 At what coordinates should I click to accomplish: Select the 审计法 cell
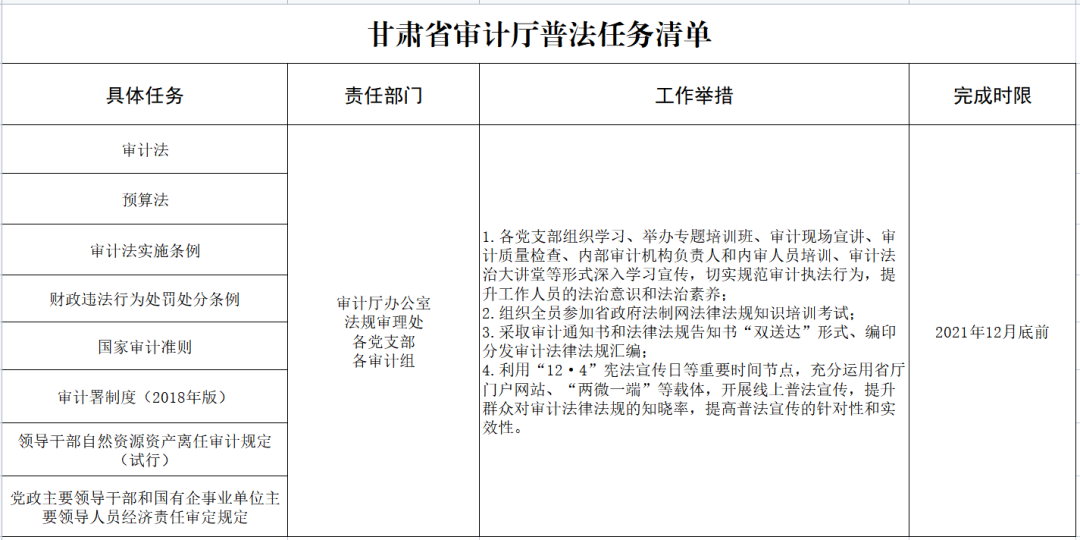click(145, 149)
